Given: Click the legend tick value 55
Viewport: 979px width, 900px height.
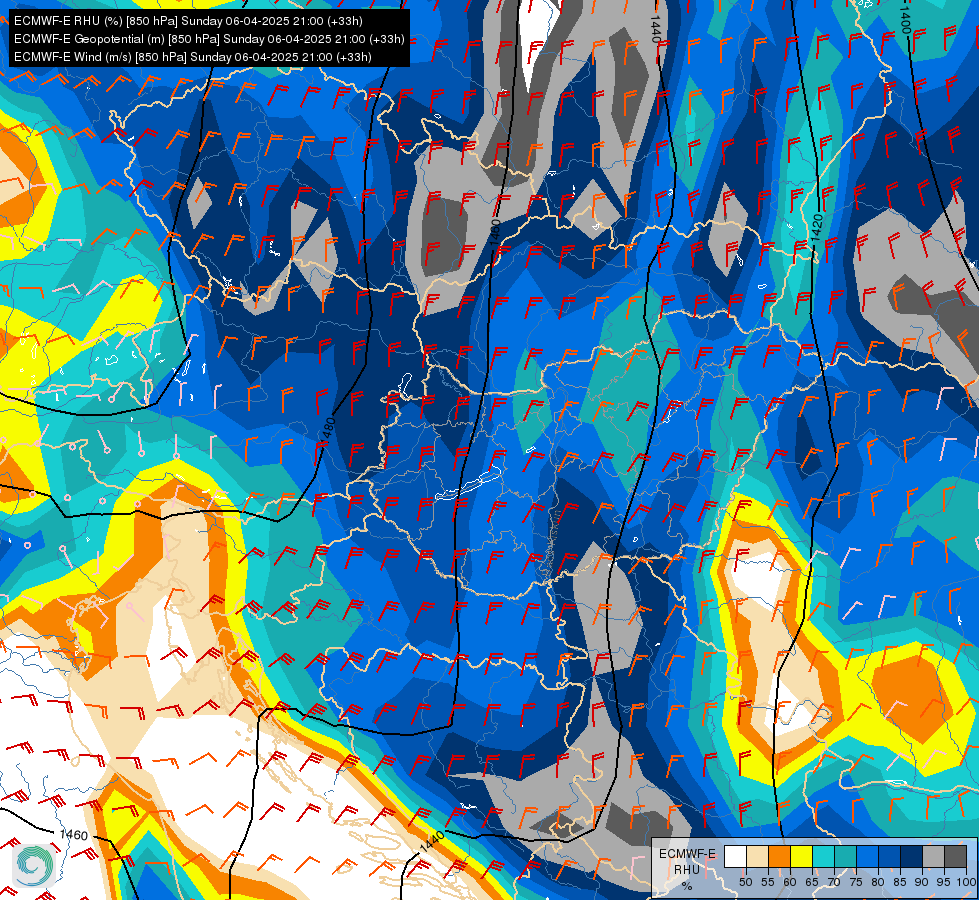Looking at the screenshot, I should coord(768,882).
